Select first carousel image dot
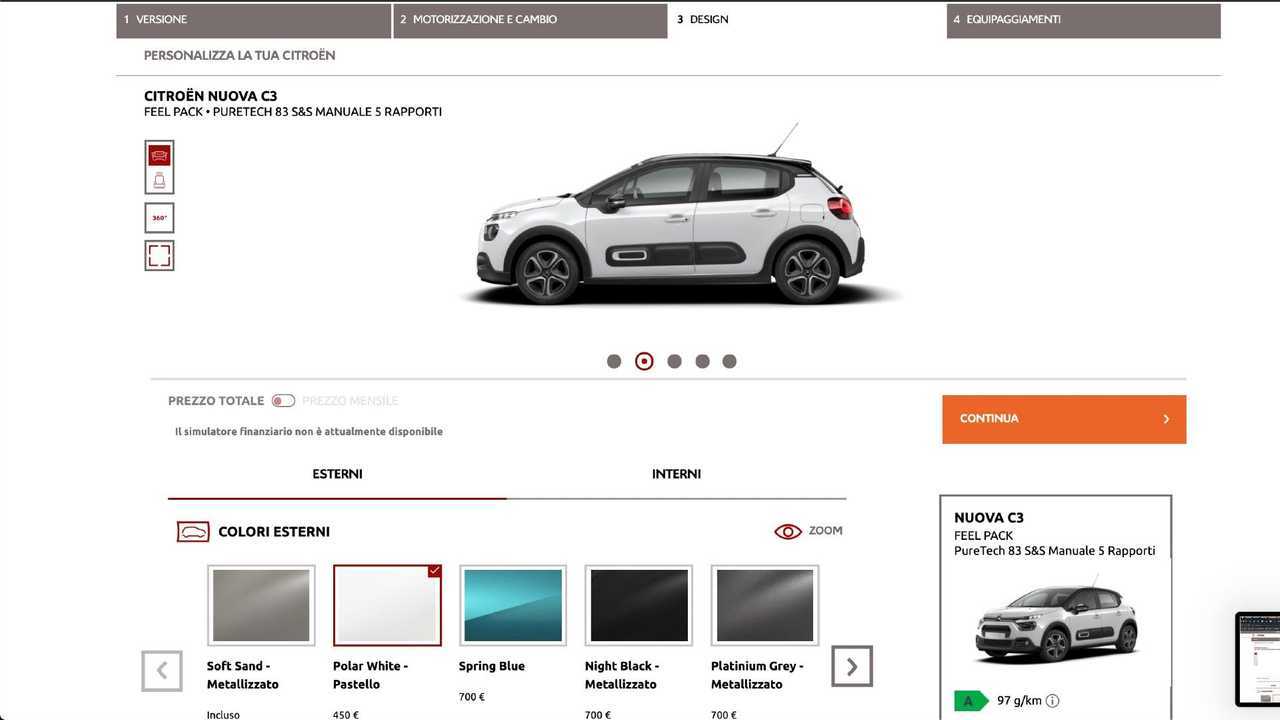 click(x=614, y=361)
